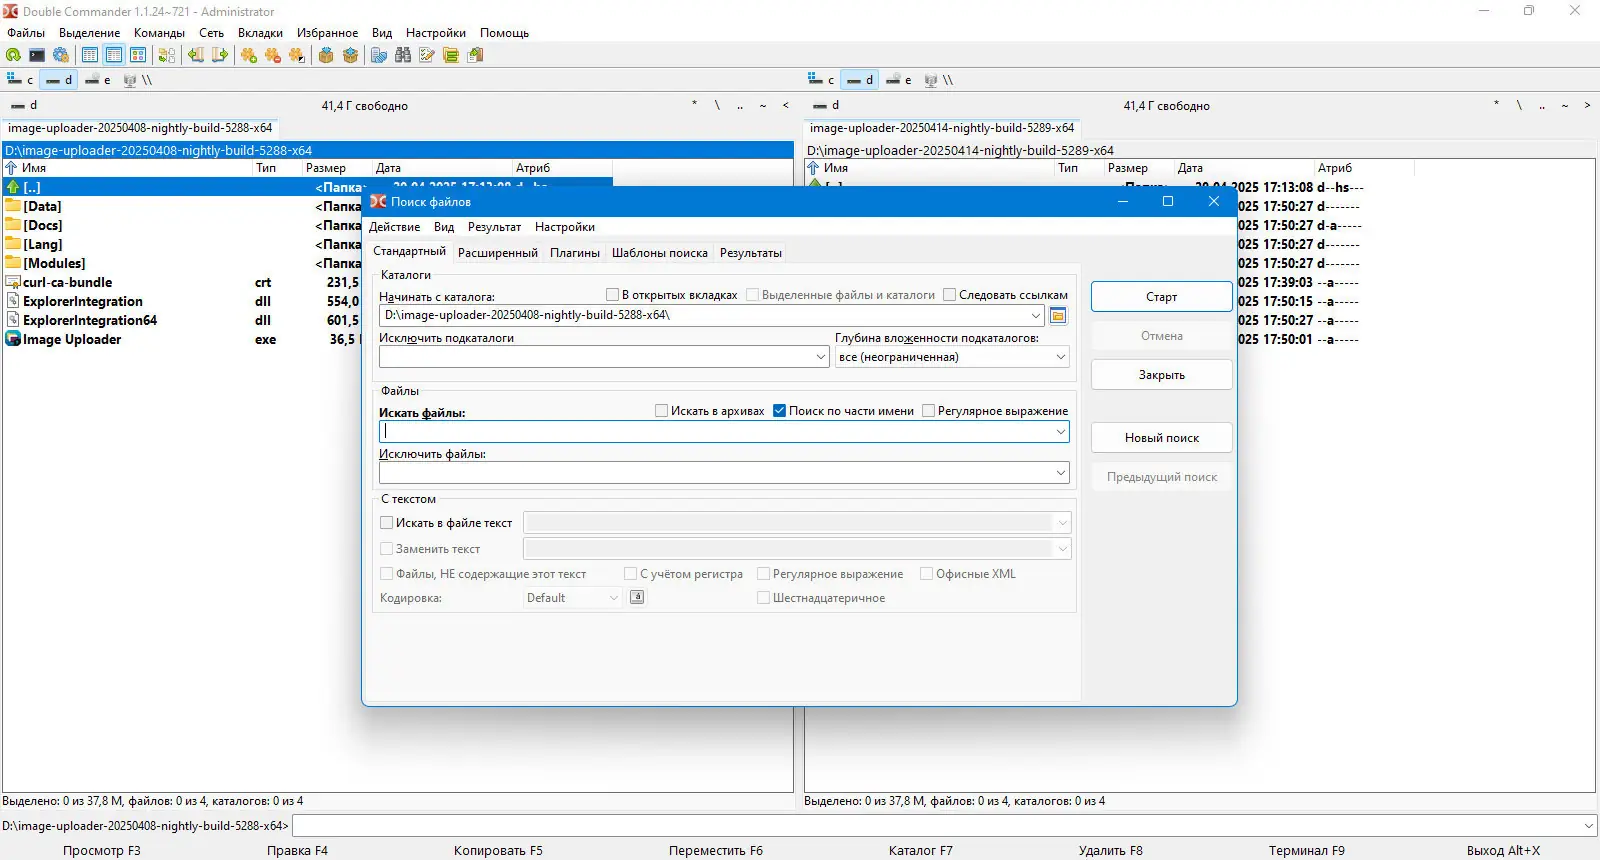Open the 'Команды' menu
The height and width of the screenshot is (860, 1600).
coord(159,33)
